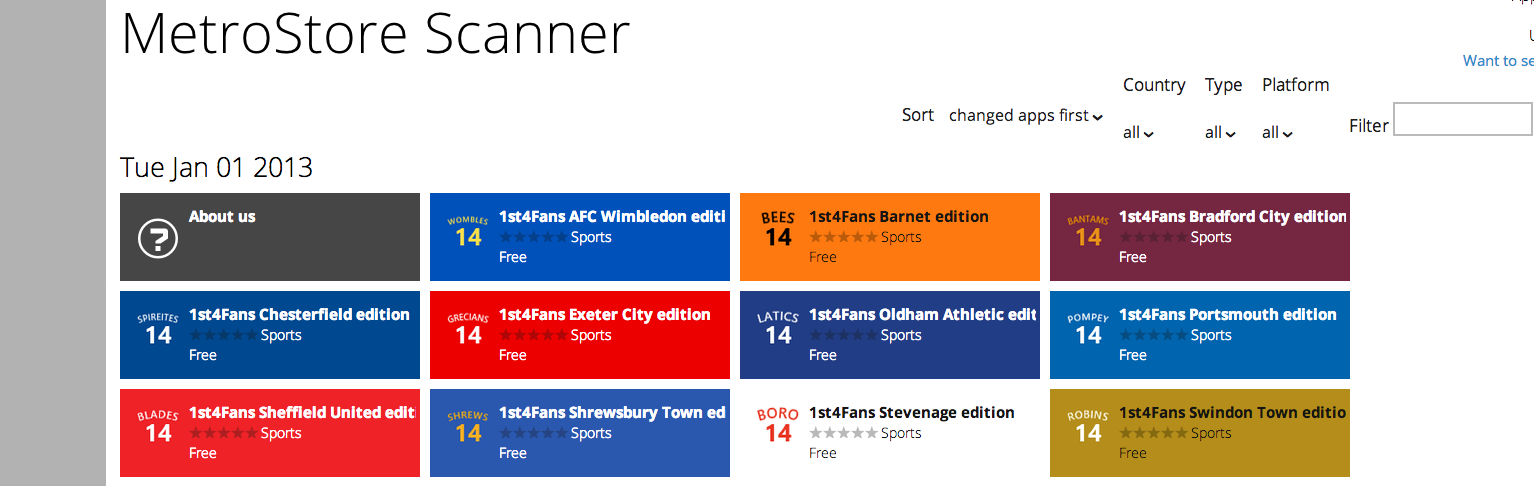Open the Sort 'changed apps first' dropdown
Image resolution: width=1534 pixels, height=486 pixels.
coord(1026,116)
